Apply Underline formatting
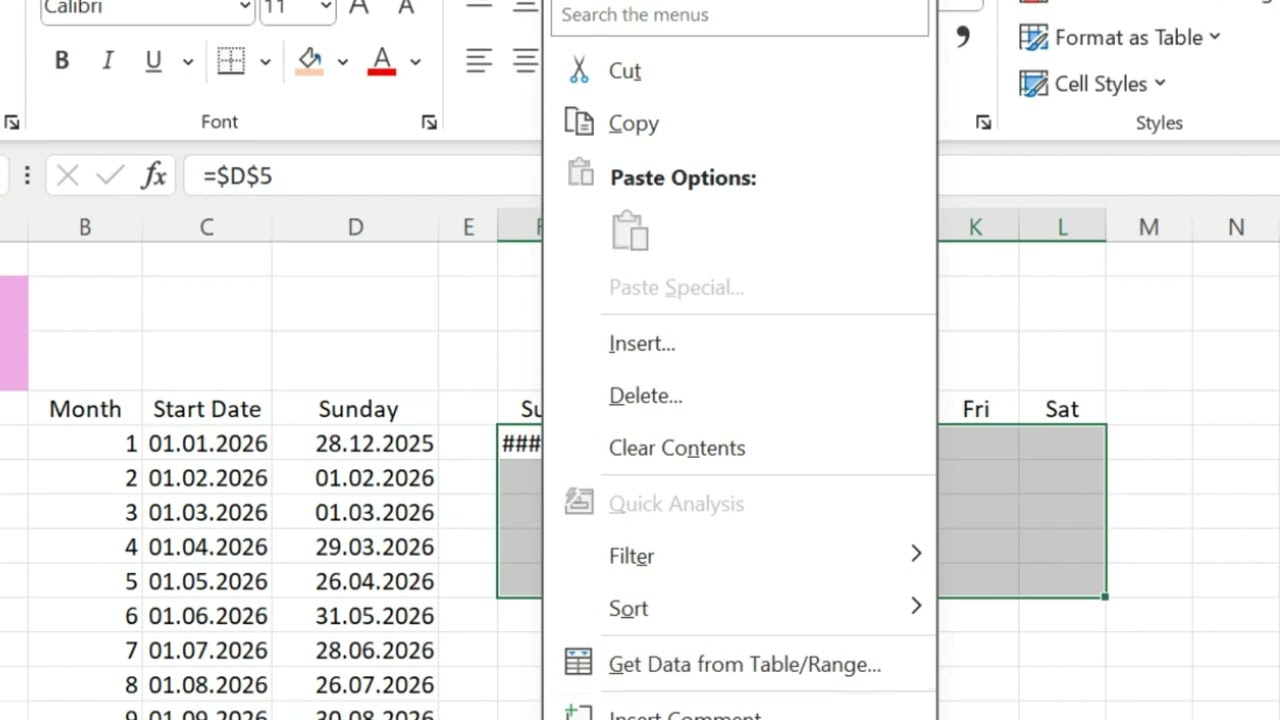The height and width of the screenshot is (720, 1280). point(153,61)
